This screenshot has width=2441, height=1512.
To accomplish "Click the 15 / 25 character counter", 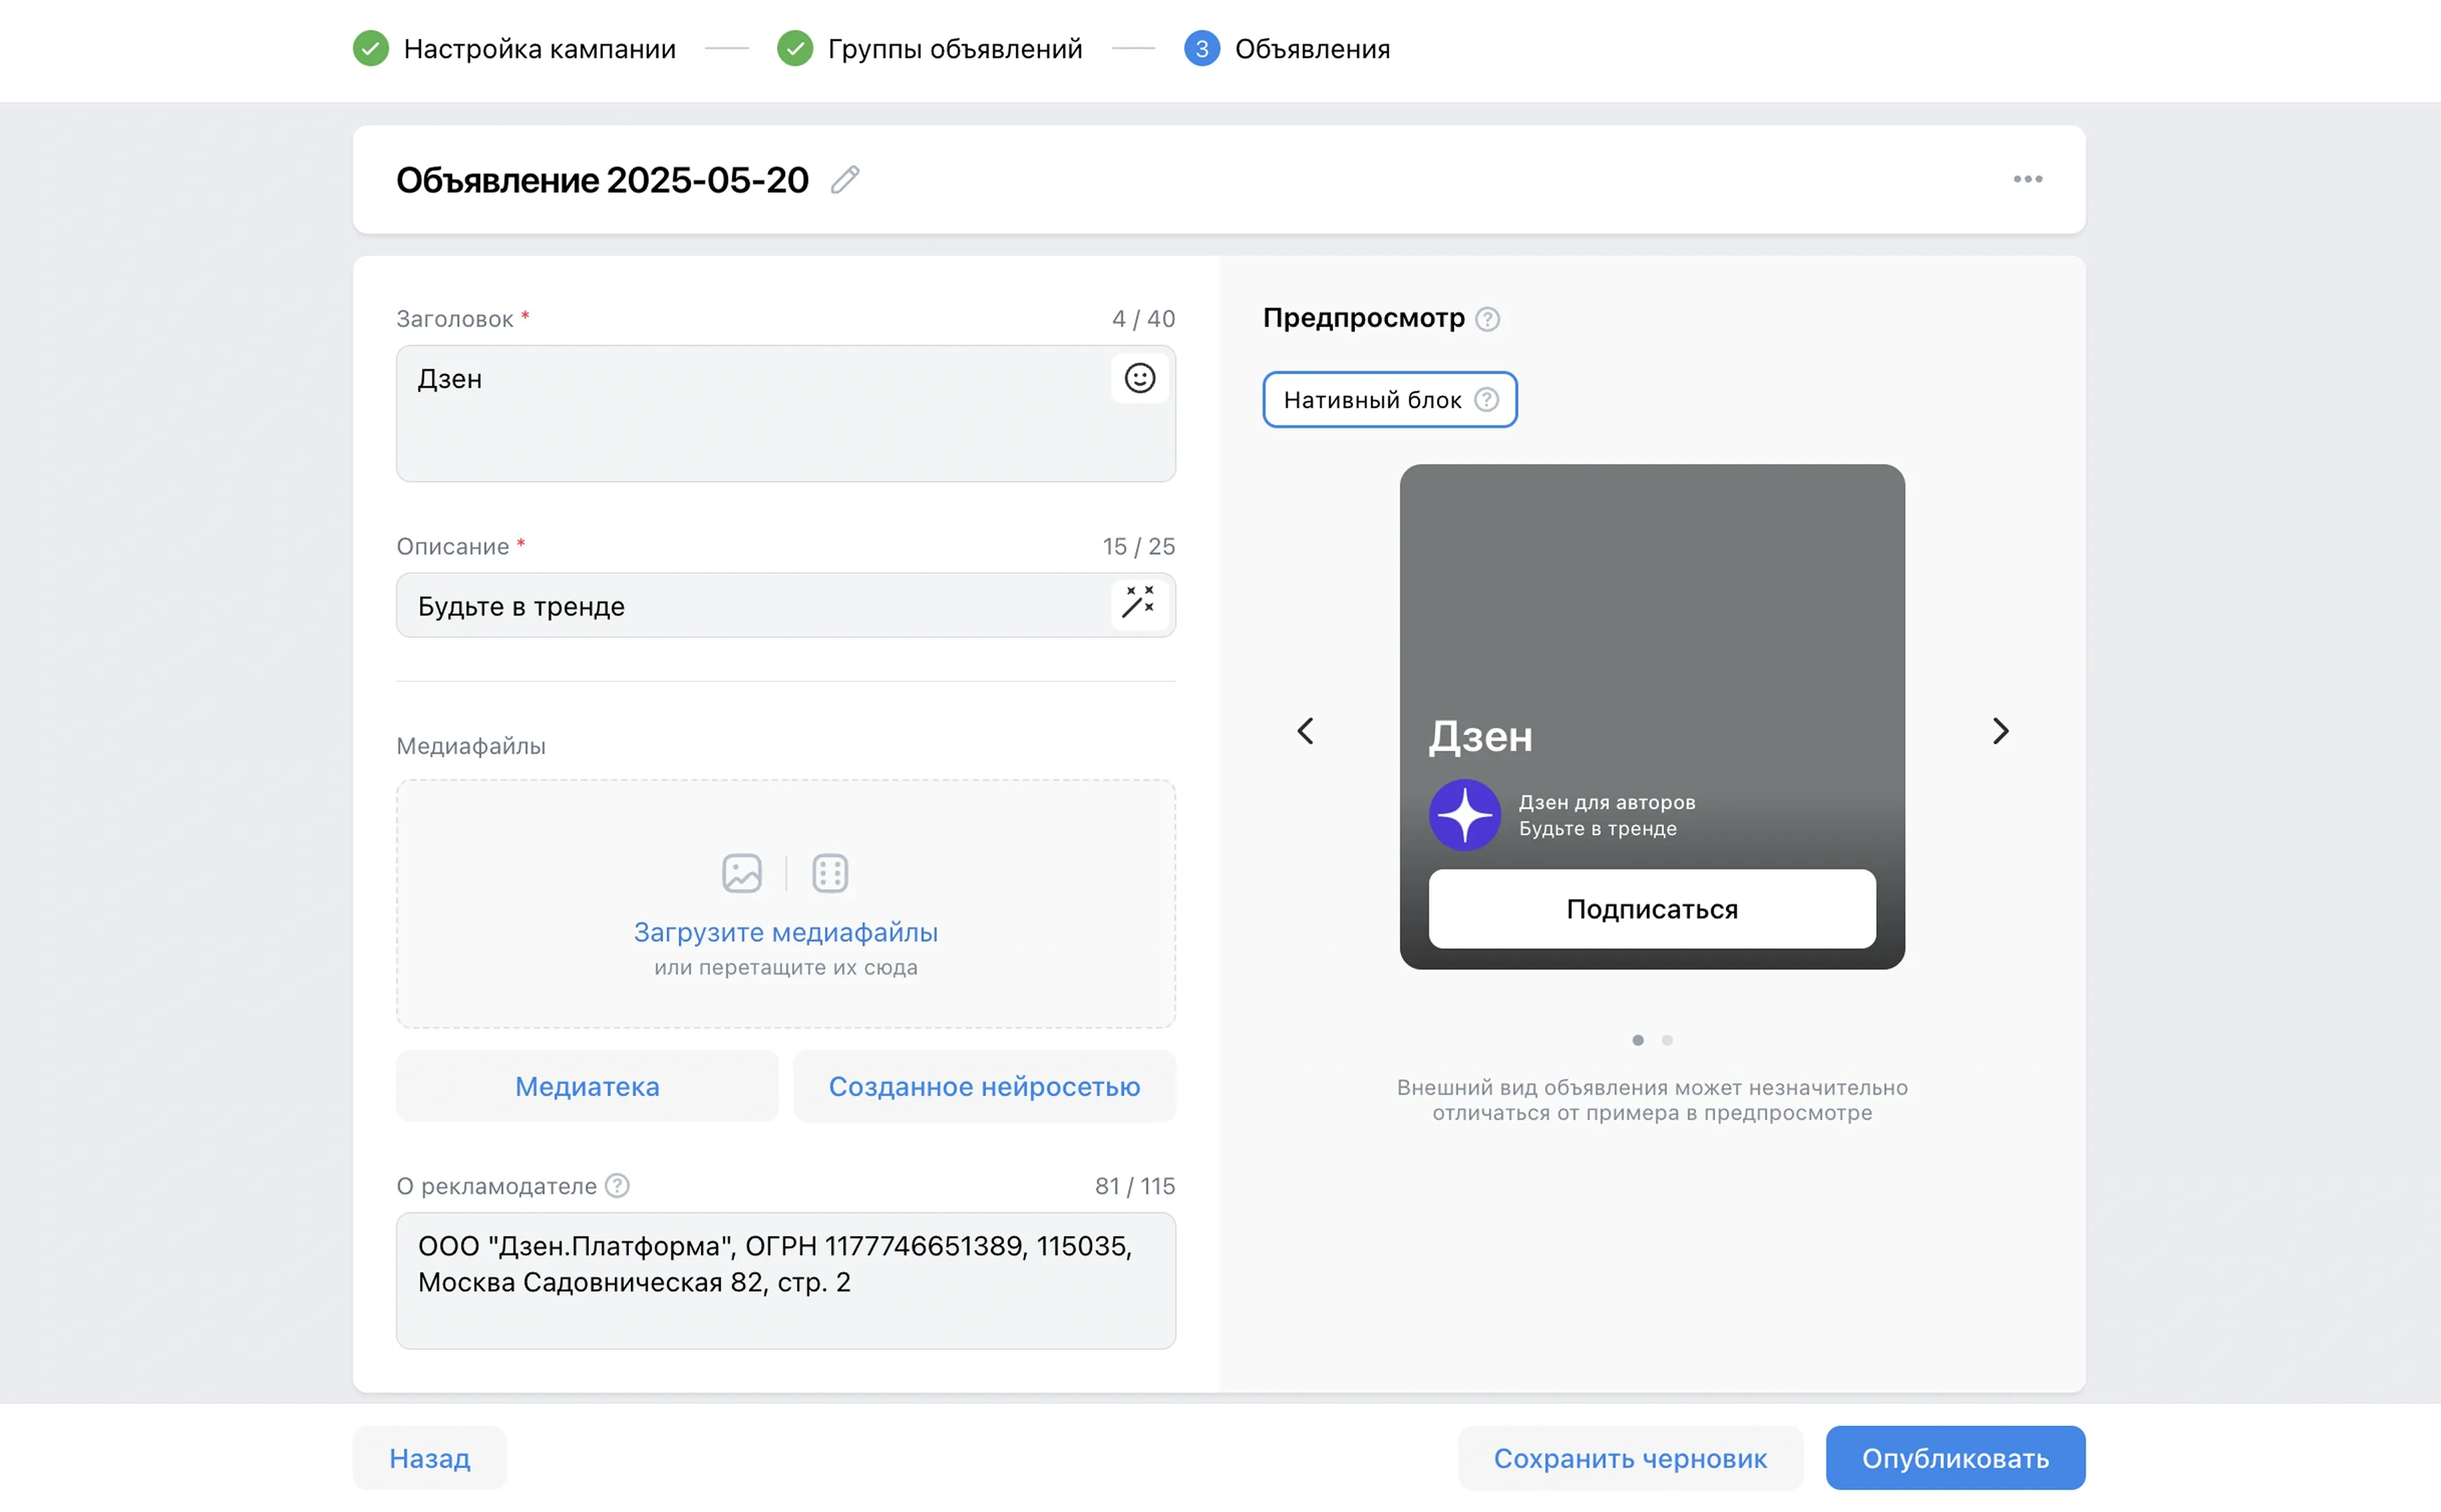I will 1138,547.
